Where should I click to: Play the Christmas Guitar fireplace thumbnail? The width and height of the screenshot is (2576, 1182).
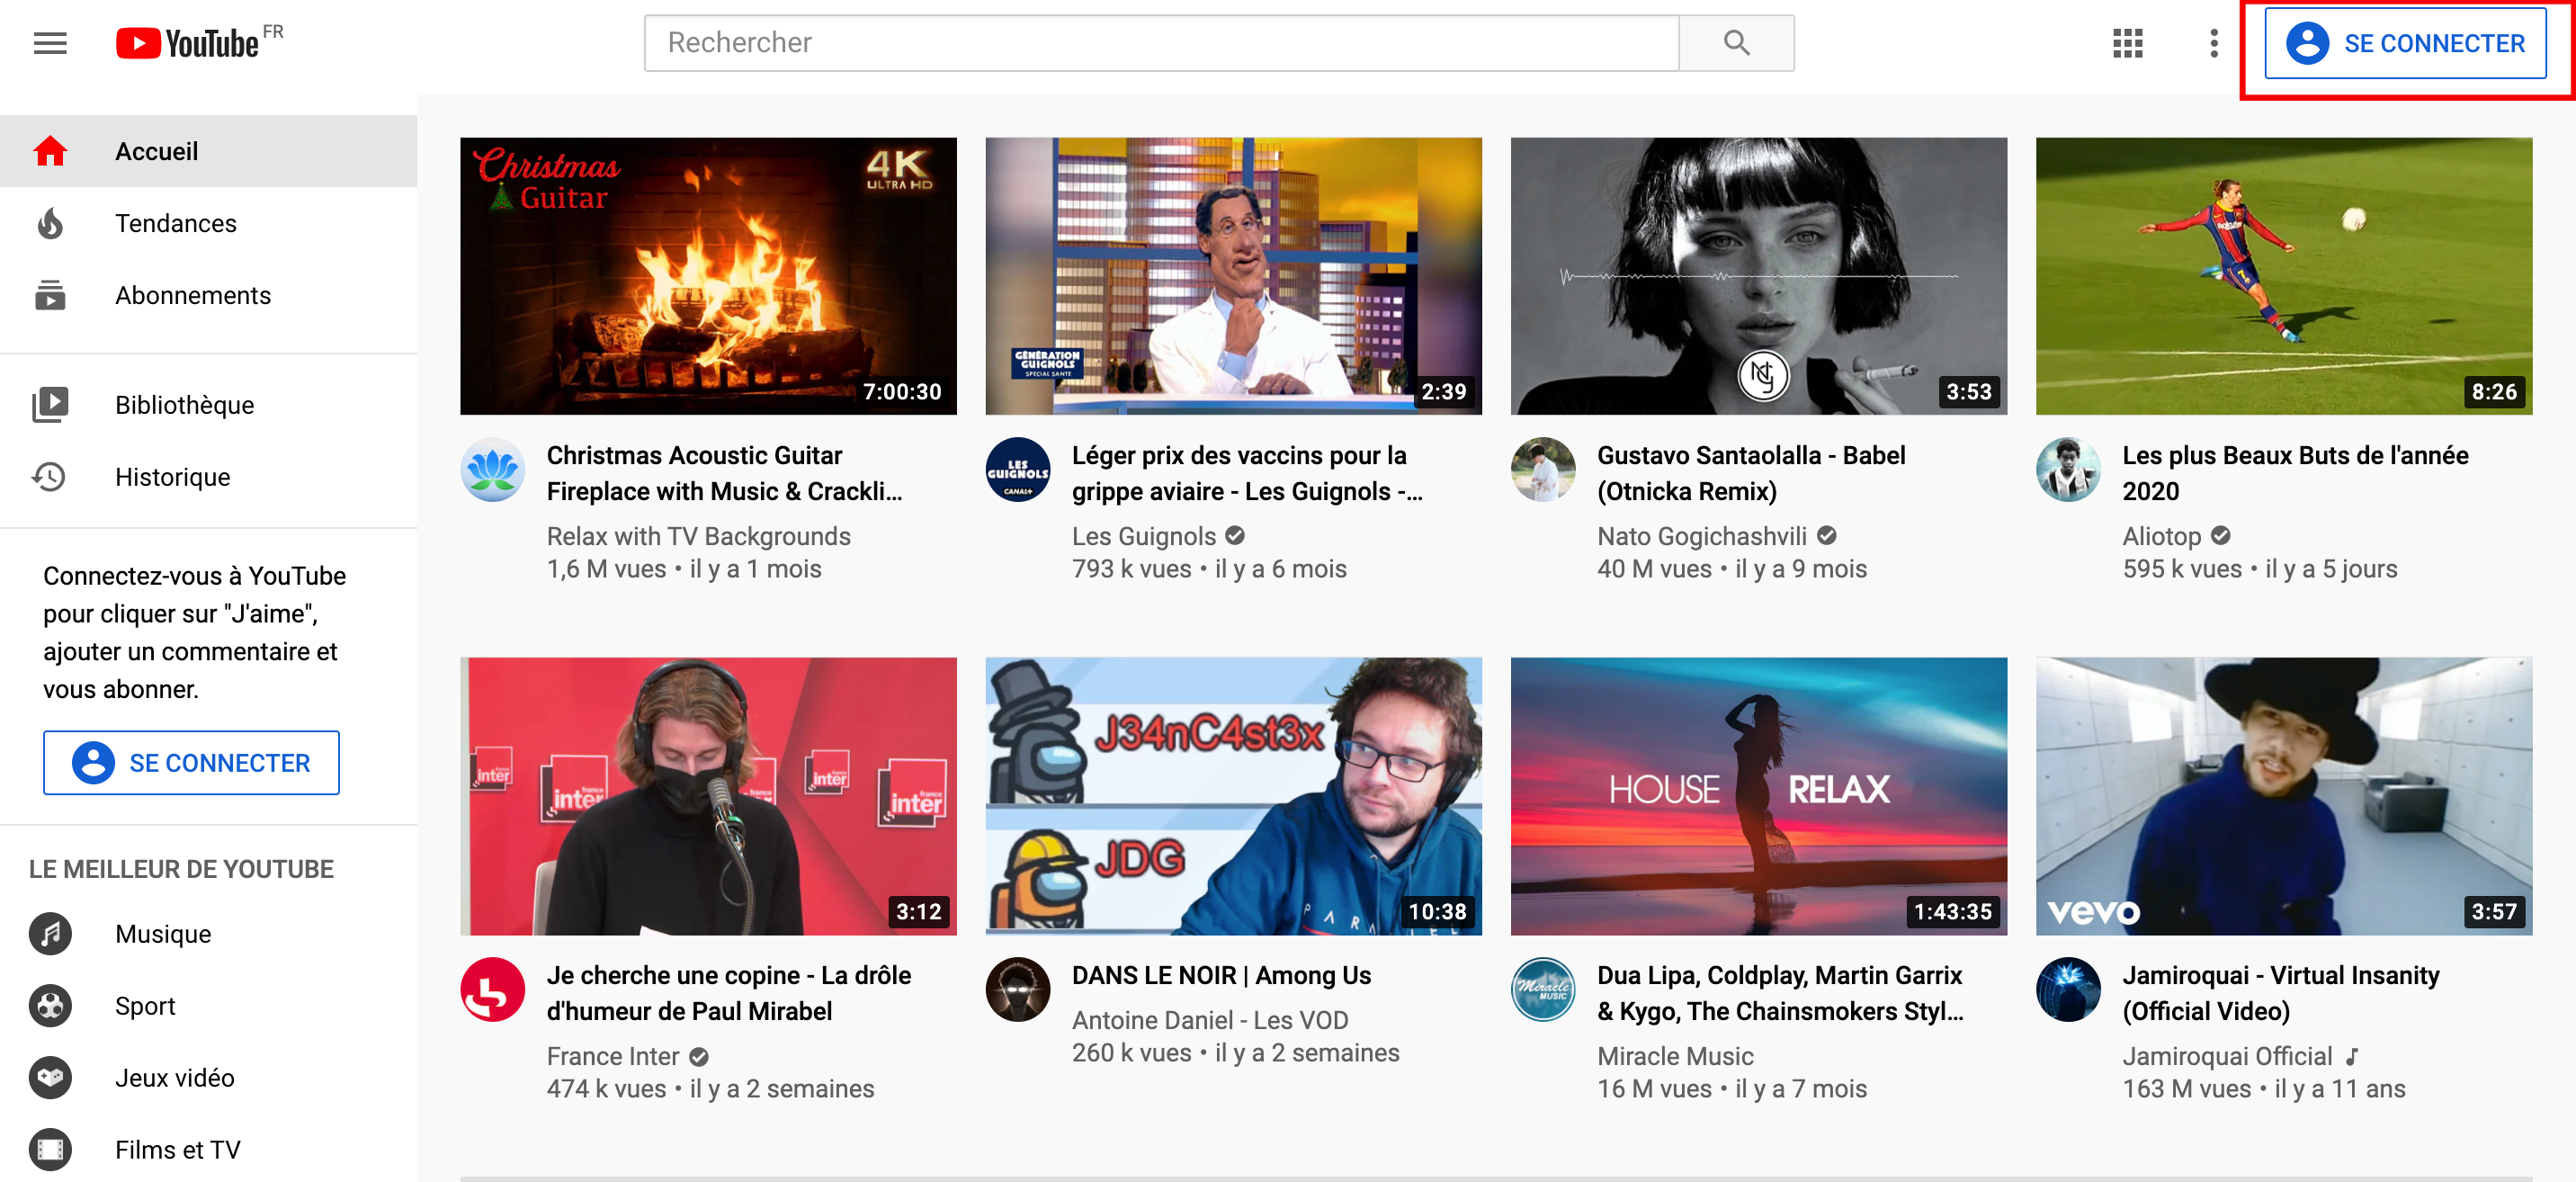click(x=708, y=276)
